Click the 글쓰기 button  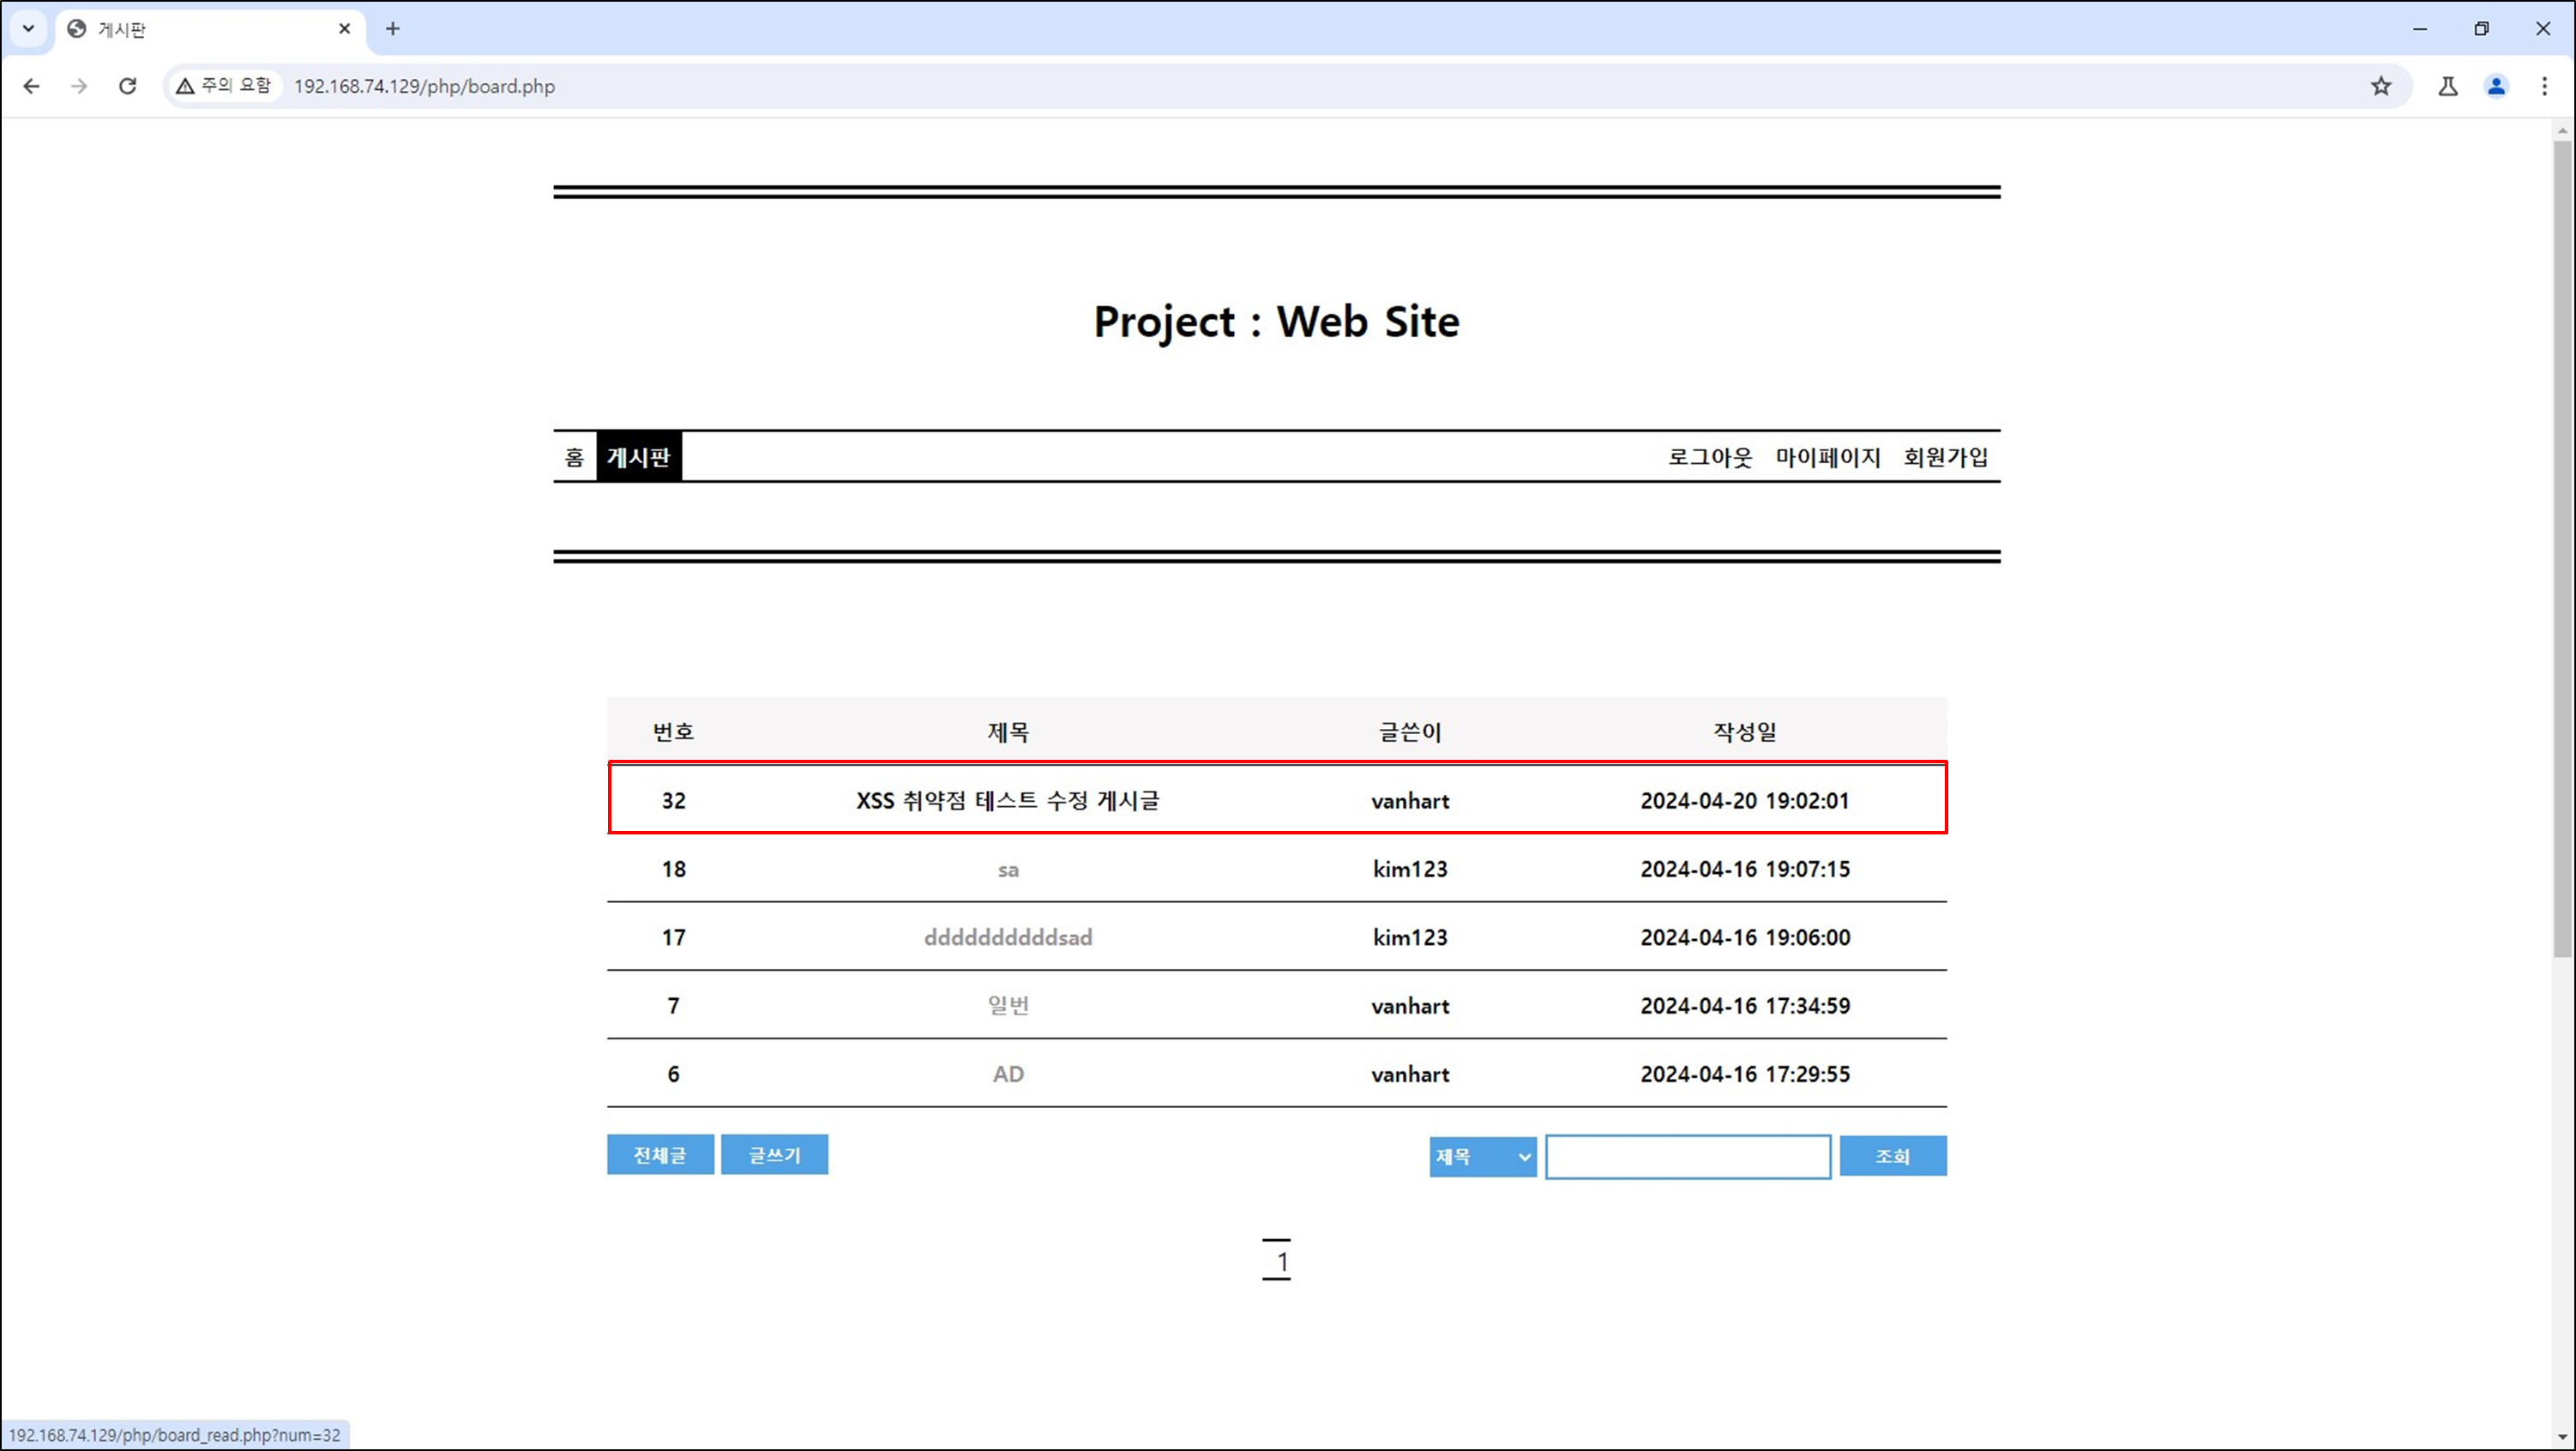(x=774, y=1155)
